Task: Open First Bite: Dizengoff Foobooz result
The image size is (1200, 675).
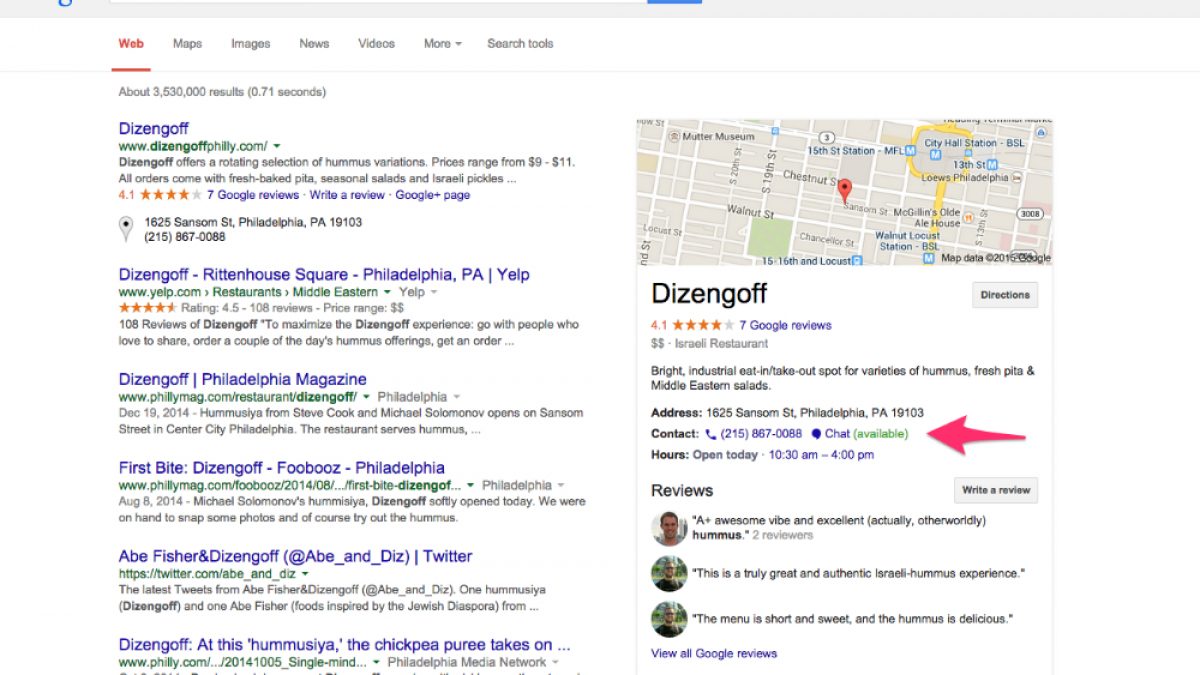Action: [x=282, y=467]
